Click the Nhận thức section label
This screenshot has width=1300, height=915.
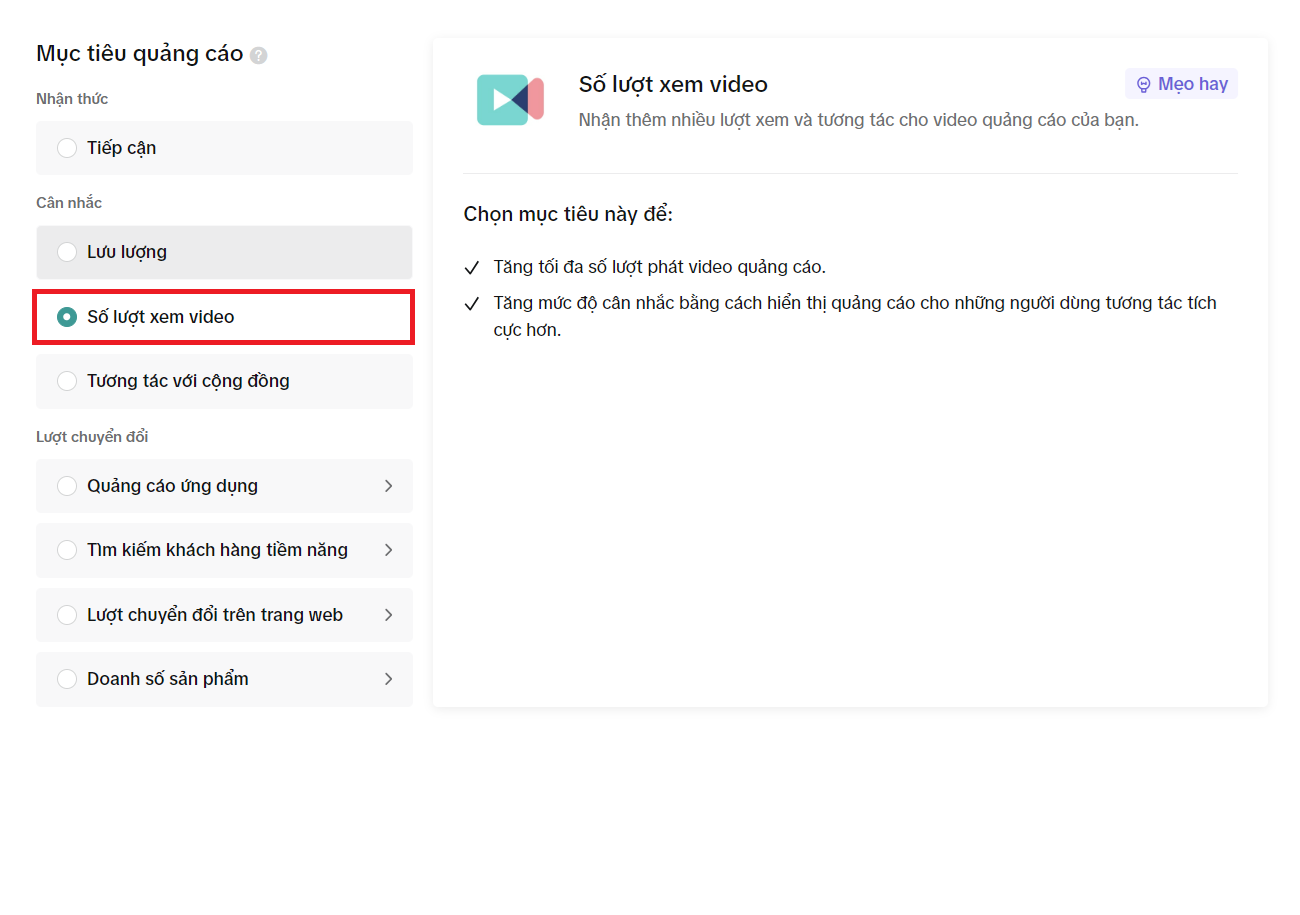pyautogui.click(x=72, y=99)
